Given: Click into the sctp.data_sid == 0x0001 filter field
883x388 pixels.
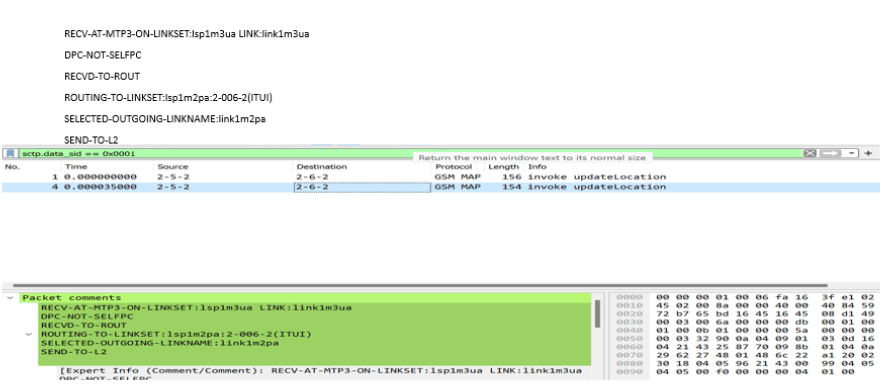Looking at the screenshot, I should 411,153.
